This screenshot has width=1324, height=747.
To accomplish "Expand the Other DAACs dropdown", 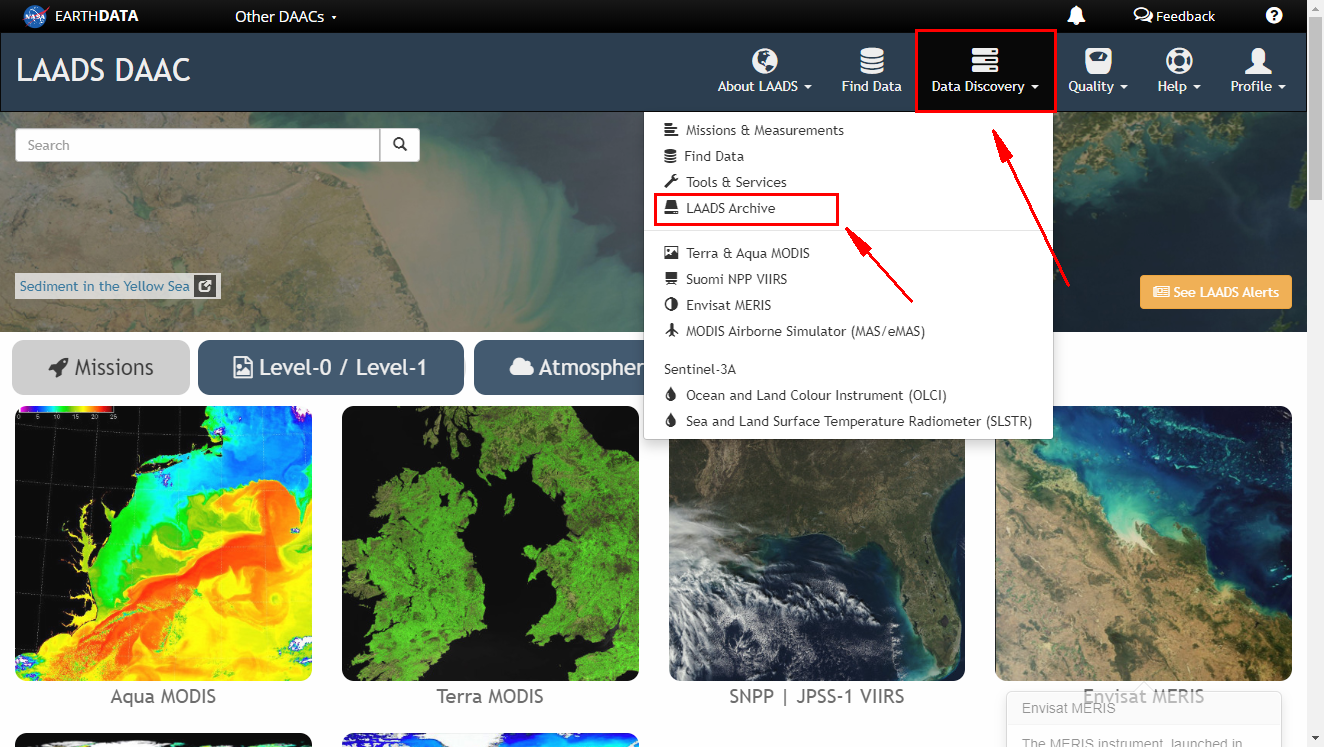I will pos(286,16).
